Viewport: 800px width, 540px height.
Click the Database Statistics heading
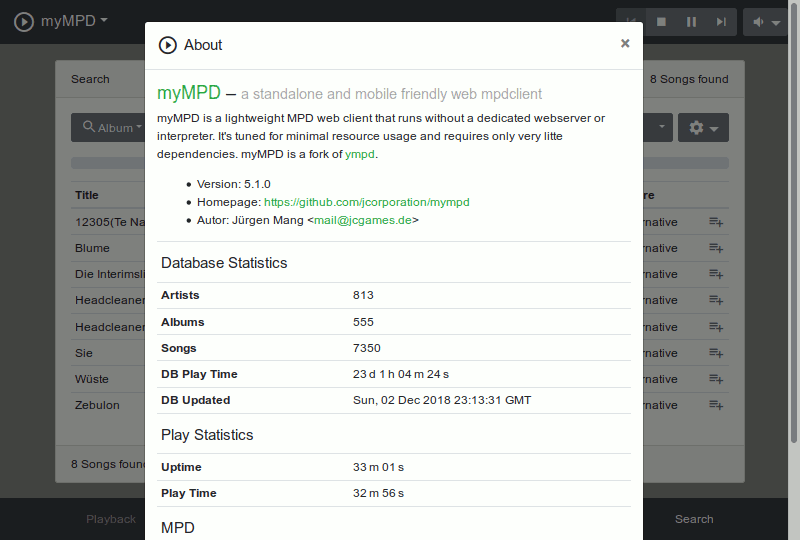pos(224,263)
